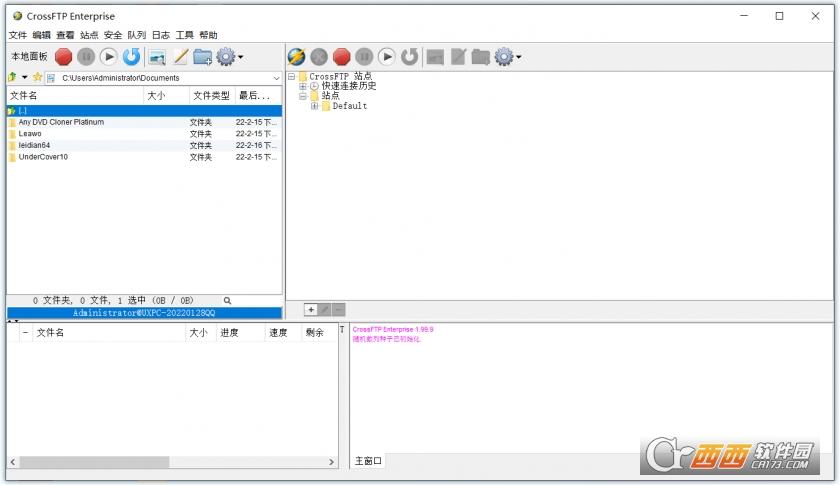840x485 pixels.
Task: Click the queue 进度 column header
Action: (241, 332)
